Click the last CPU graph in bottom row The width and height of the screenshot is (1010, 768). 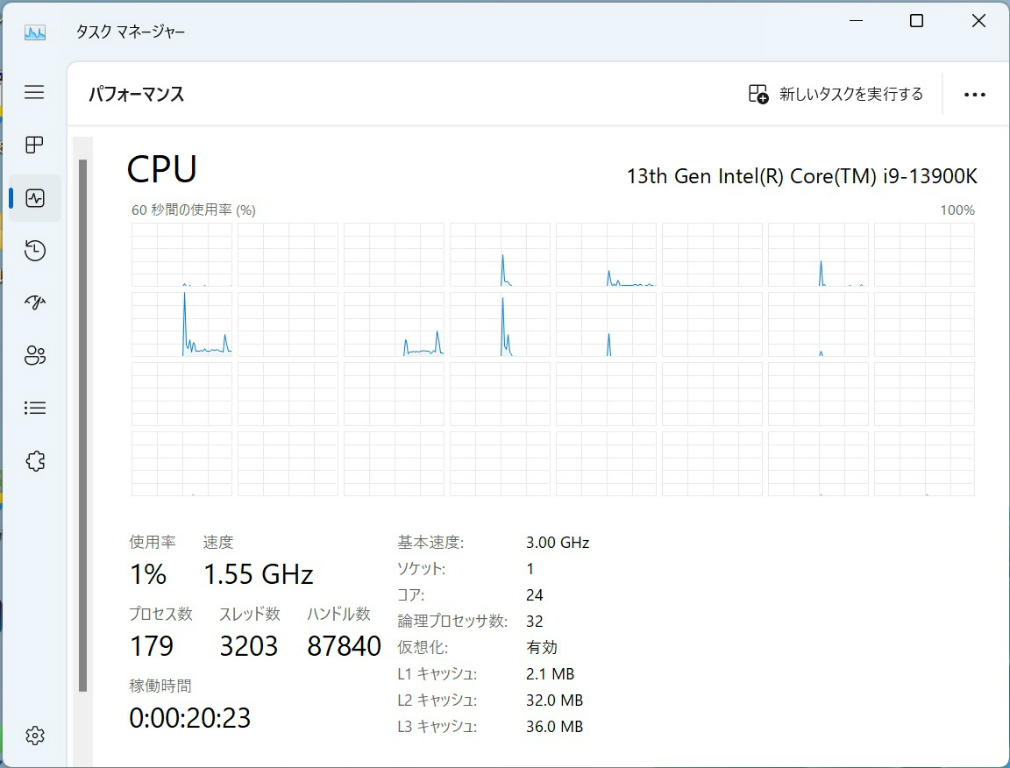click(x=924, y=463)
